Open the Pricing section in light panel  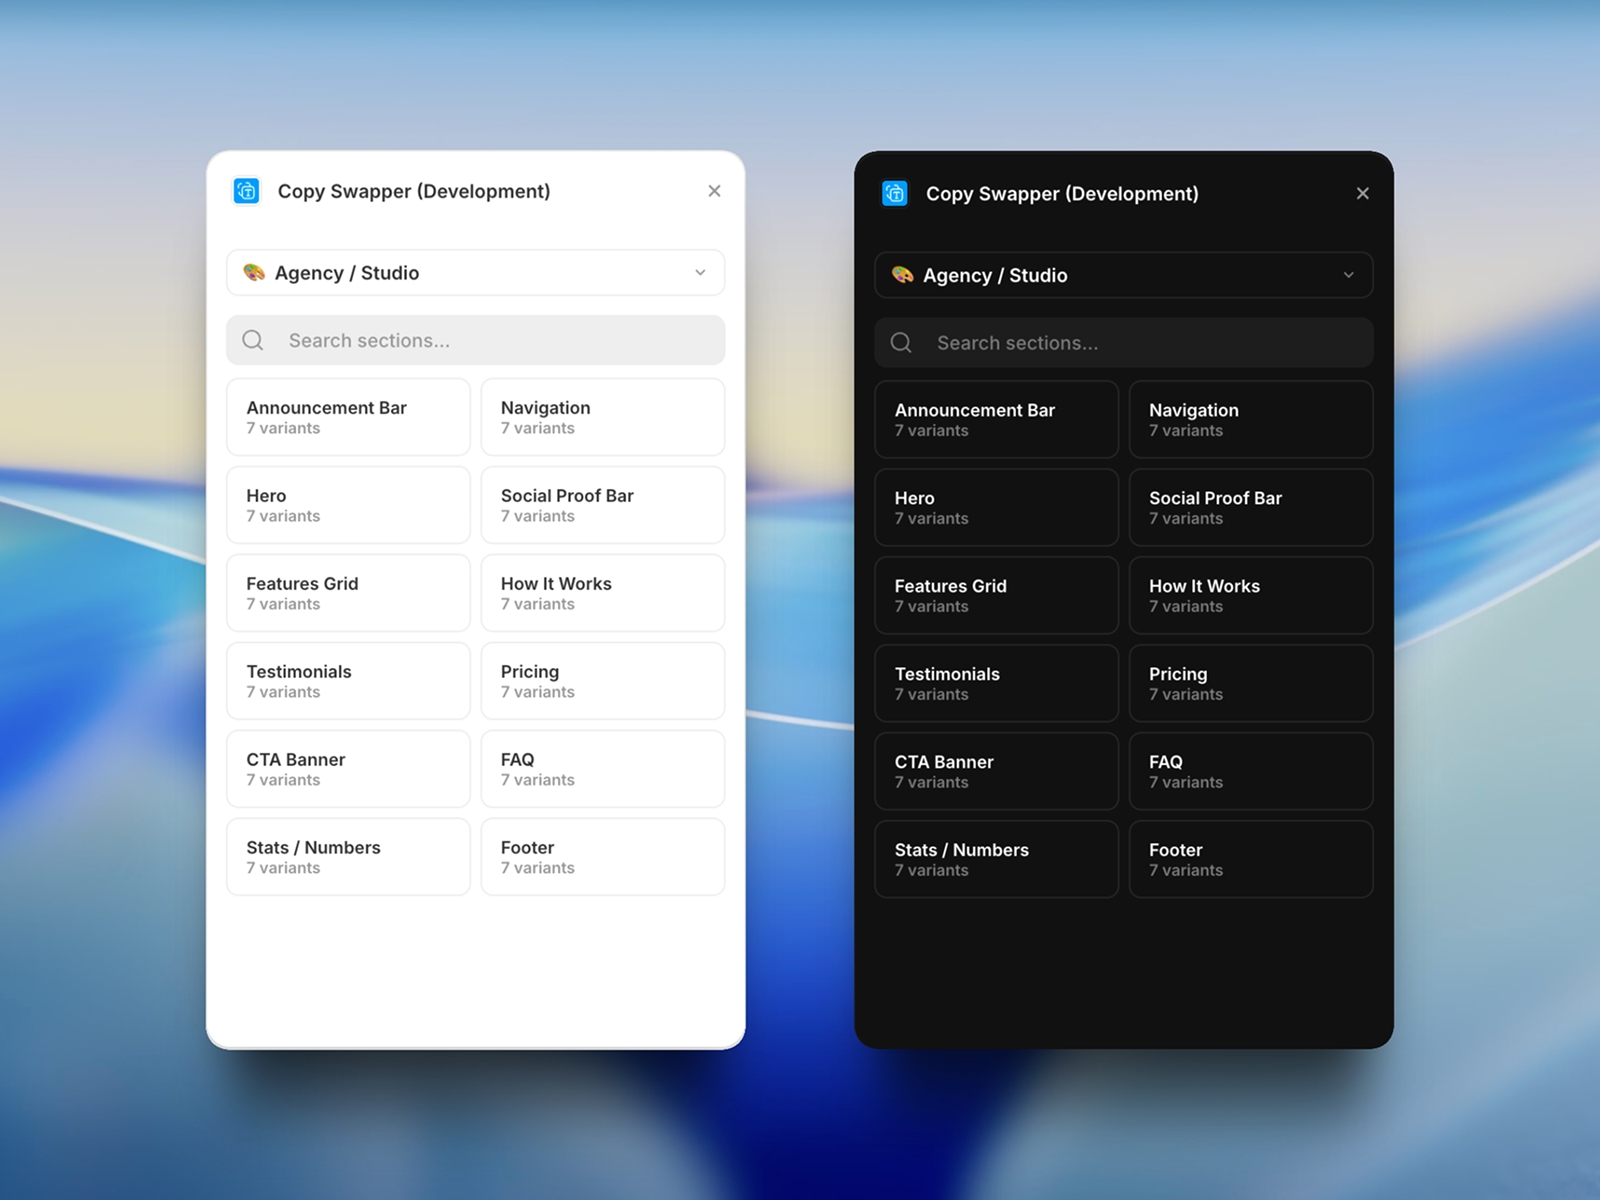click(x=602, y=681)
